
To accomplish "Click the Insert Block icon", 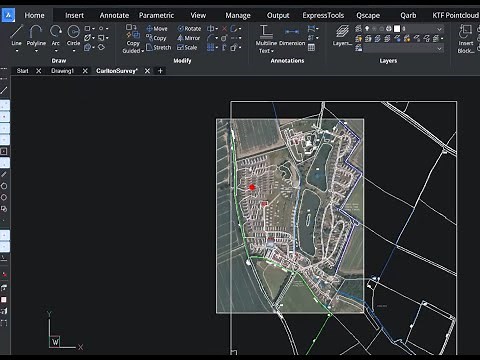I will point(466,38).
